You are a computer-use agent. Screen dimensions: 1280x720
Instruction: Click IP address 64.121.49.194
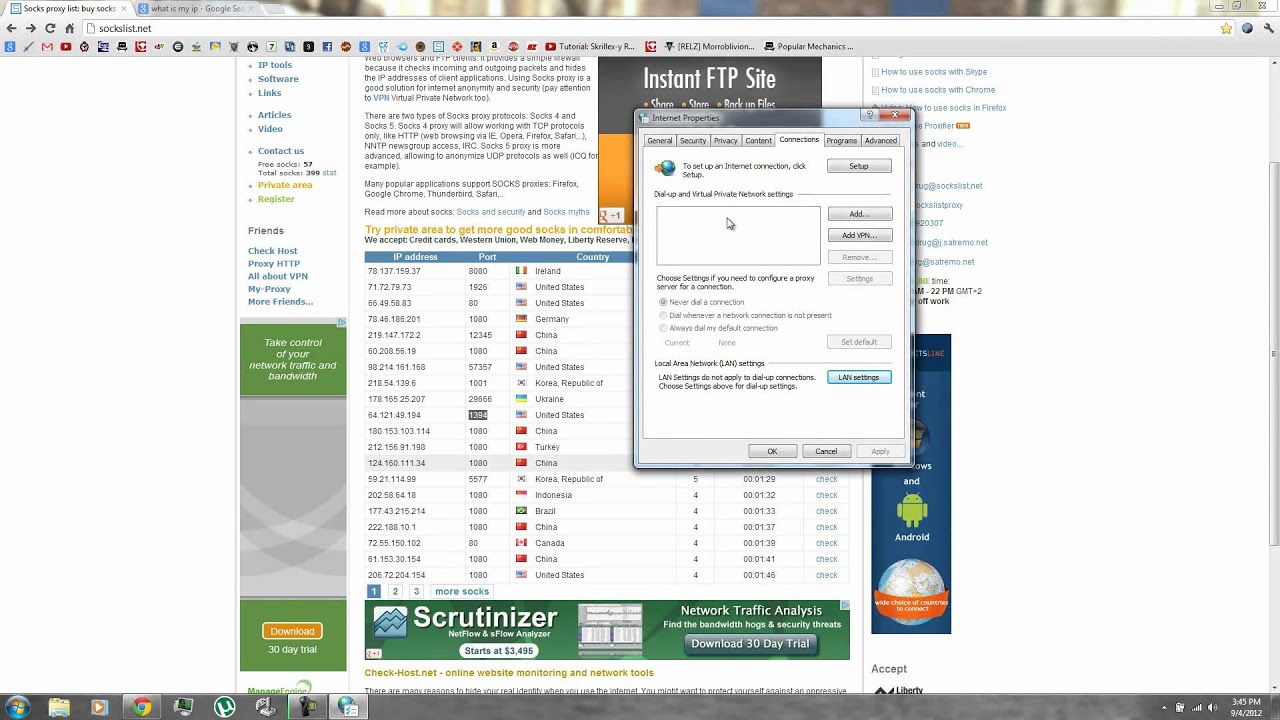[x=394, y=415]
